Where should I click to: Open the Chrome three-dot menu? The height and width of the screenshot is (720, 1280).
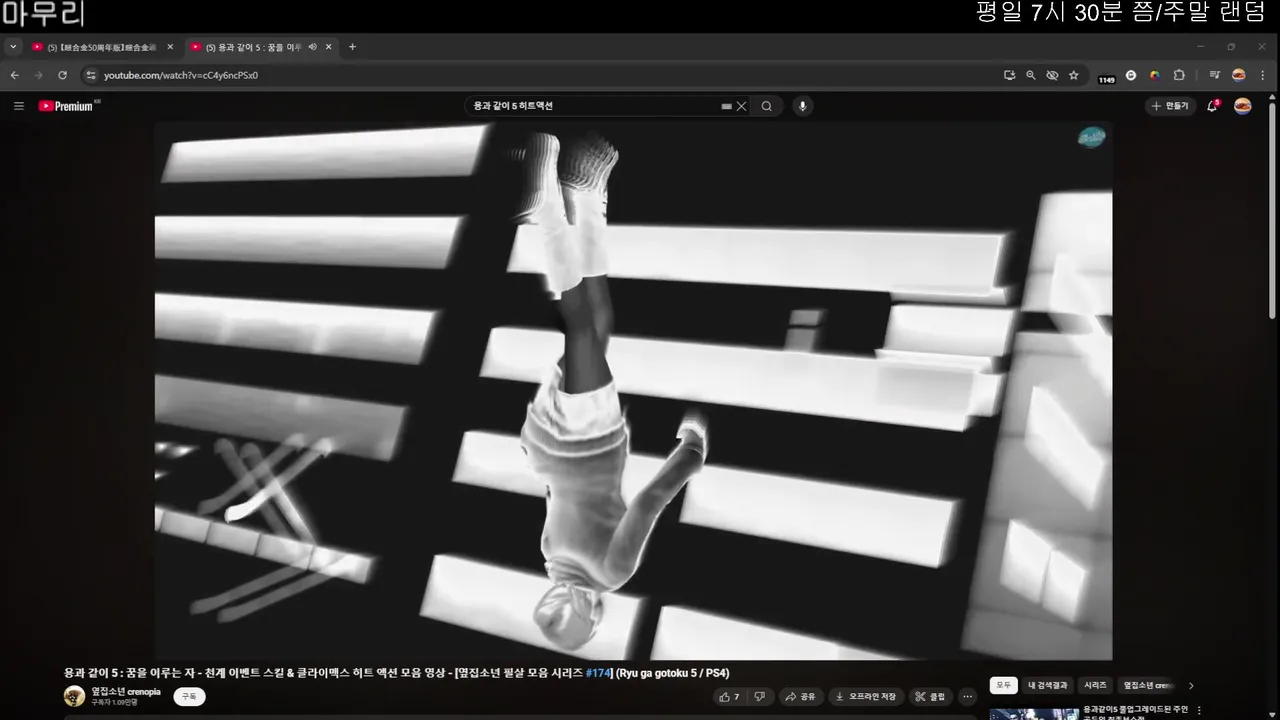pyautogui.click(x=1264, y=75)
